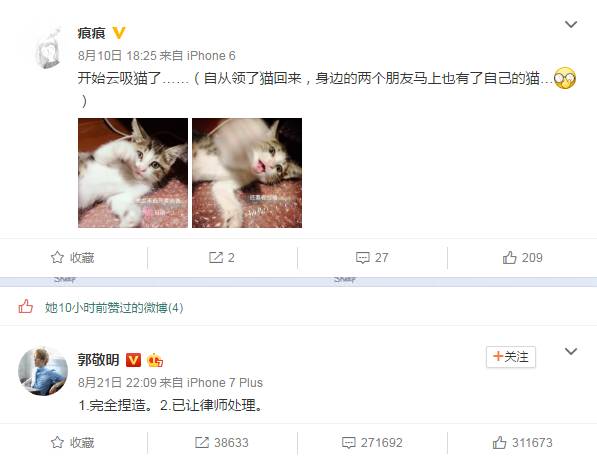Like the cat post with 209 likes
This screenshot has width=597, height=460.
[x=522, y=258]
